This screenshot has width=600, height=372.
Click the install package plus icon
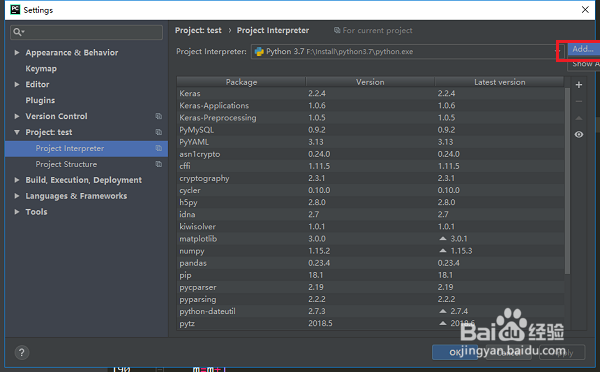(x=579, y=85)
